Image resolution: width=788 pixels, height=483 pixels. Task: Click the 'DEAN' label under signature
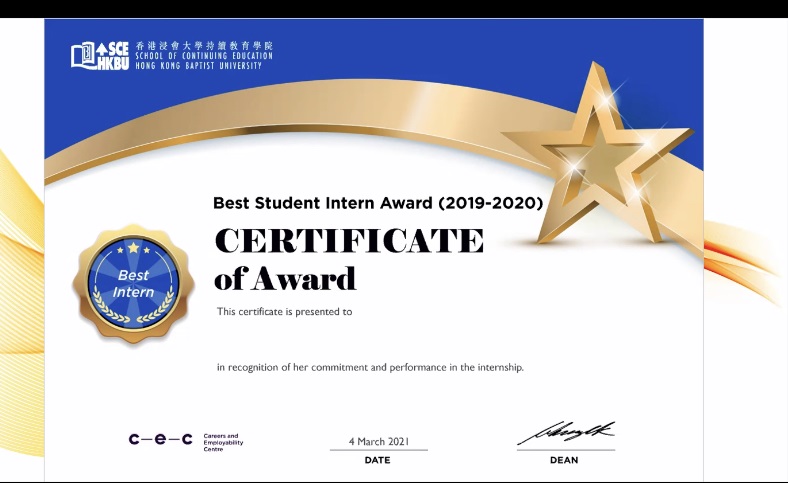pos(564,460)
